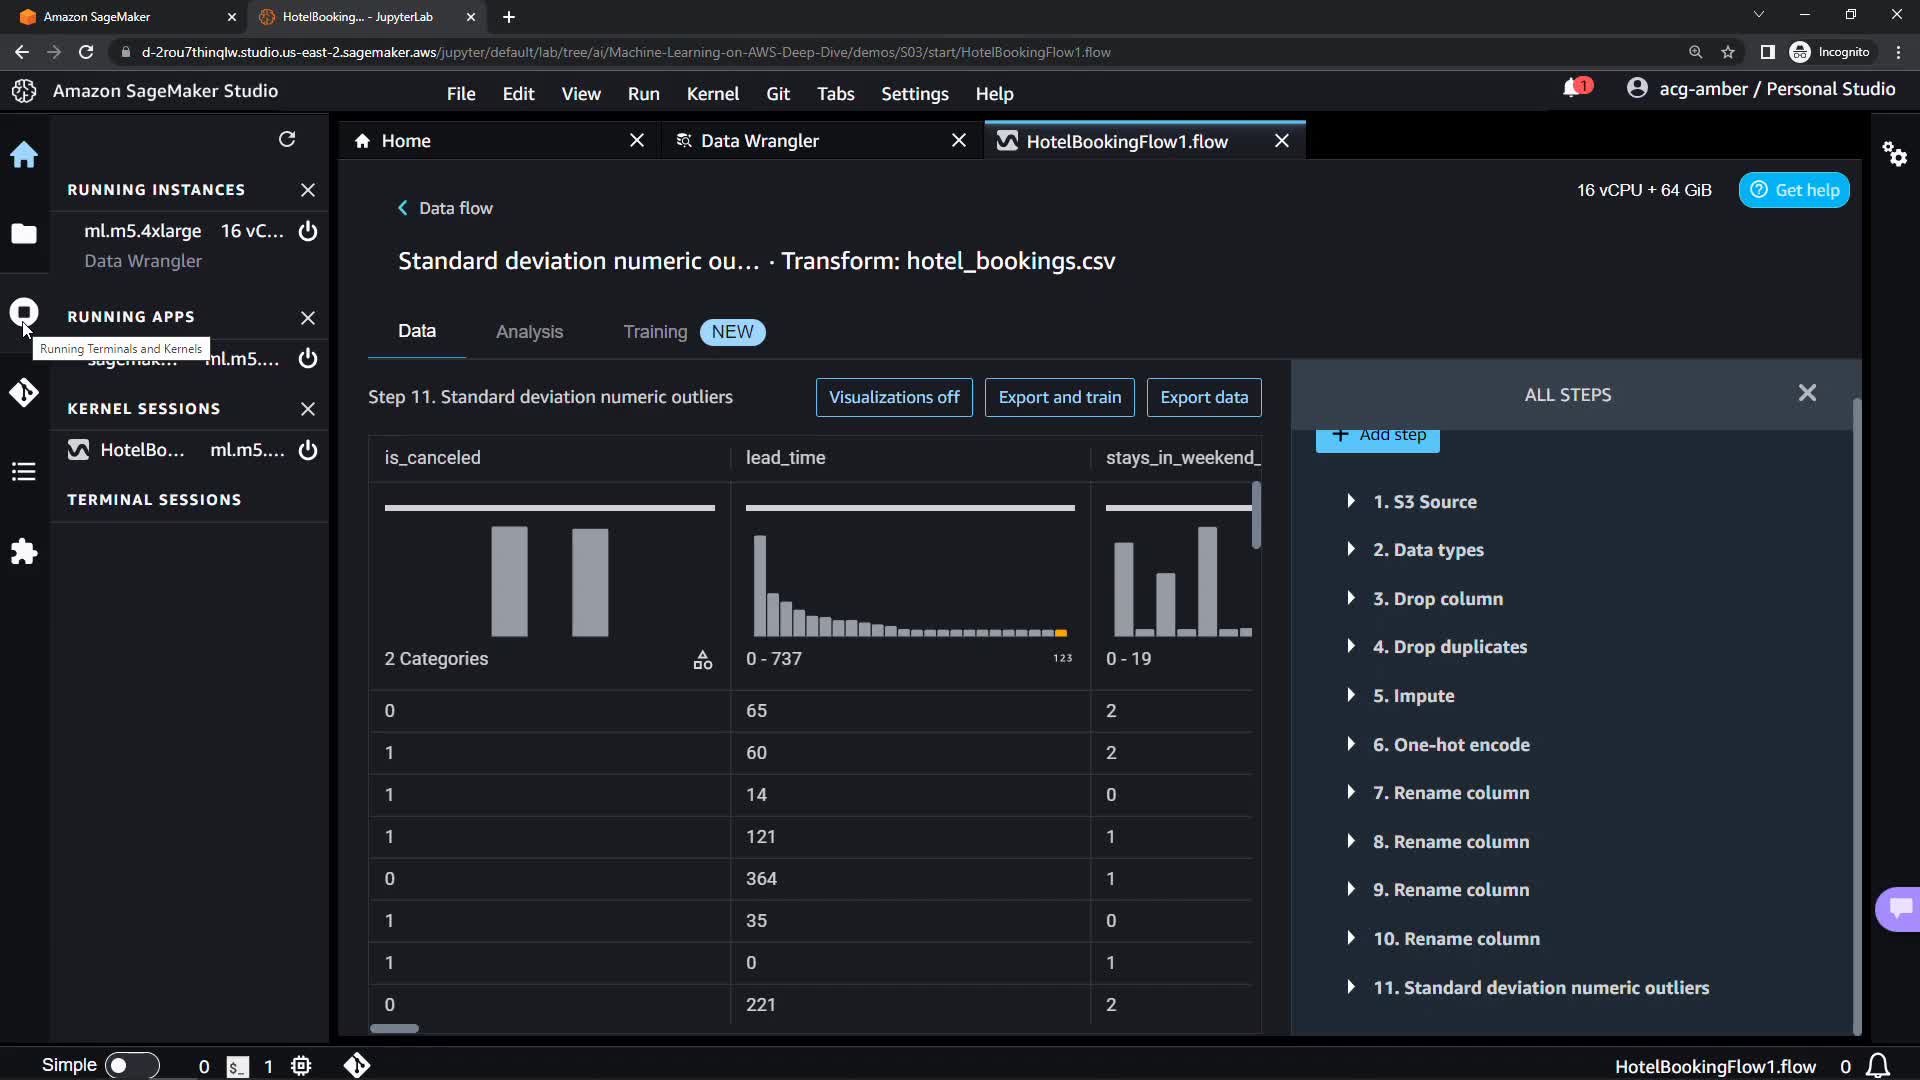Viewport: 1920px width, 1080px height.
Task: Open the File Browser folder icon
Action: click(x=24, y=234)
